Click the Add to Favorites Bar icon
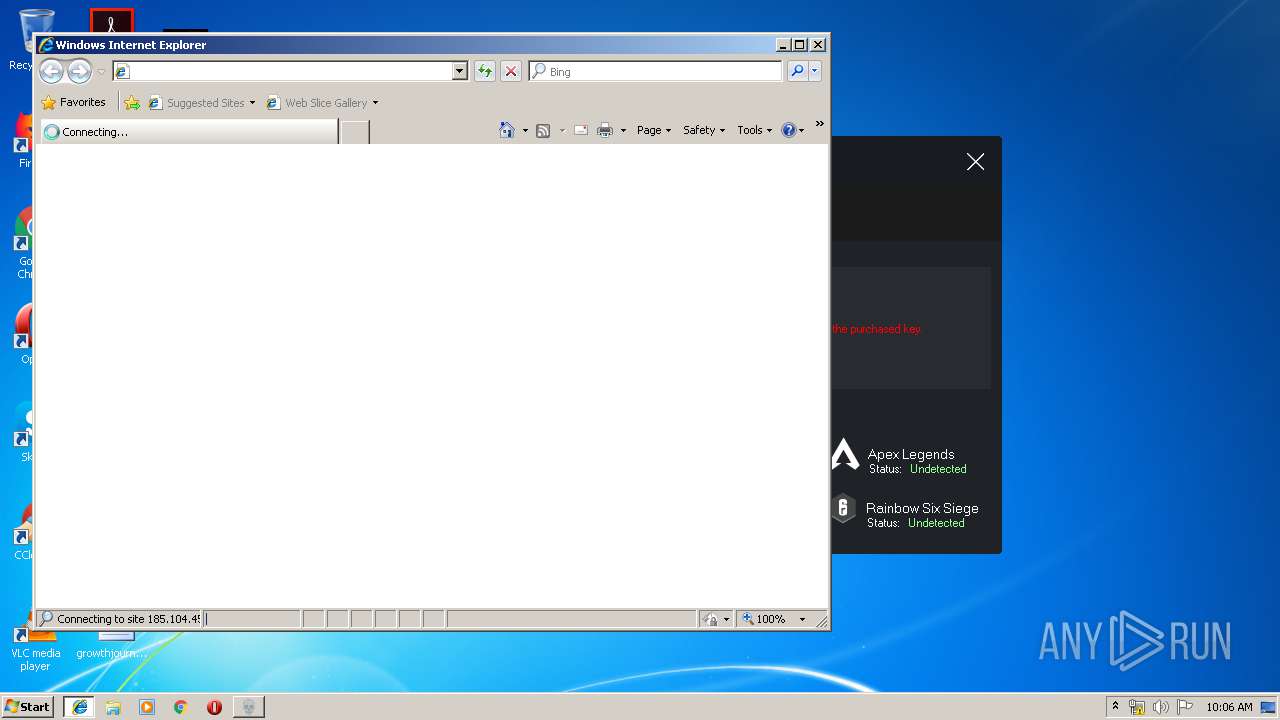1280x720 pixels. coord(131,102)
